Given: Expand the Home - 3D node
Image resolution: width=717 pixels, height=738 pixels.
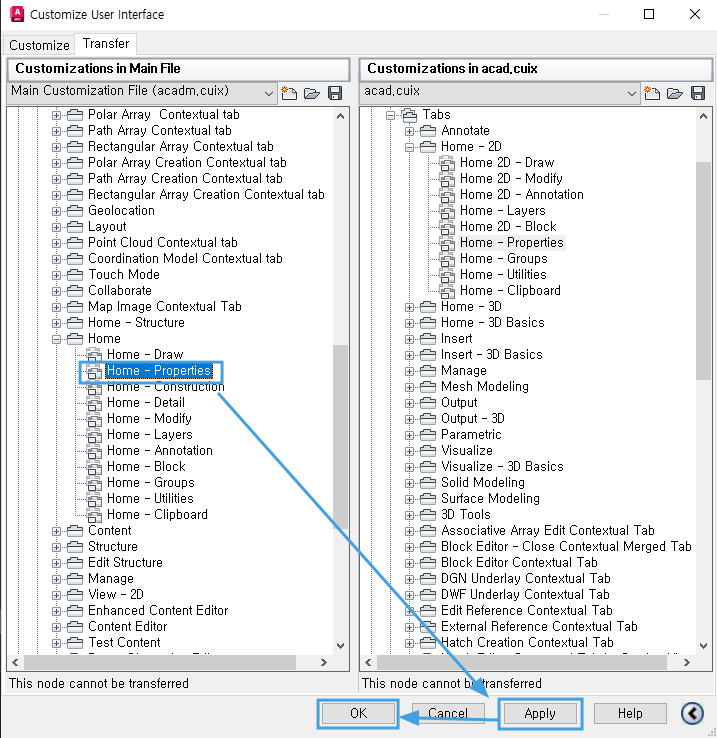Looking at the screenshot, I should pyautogui.click(x=409, y=307).
